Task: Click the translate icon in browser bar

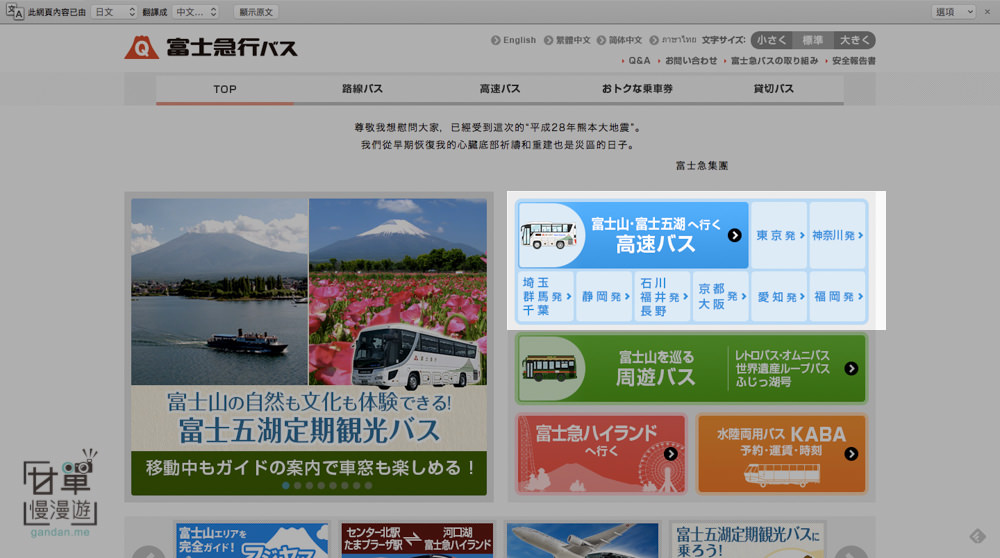Action: coord(15,11)
